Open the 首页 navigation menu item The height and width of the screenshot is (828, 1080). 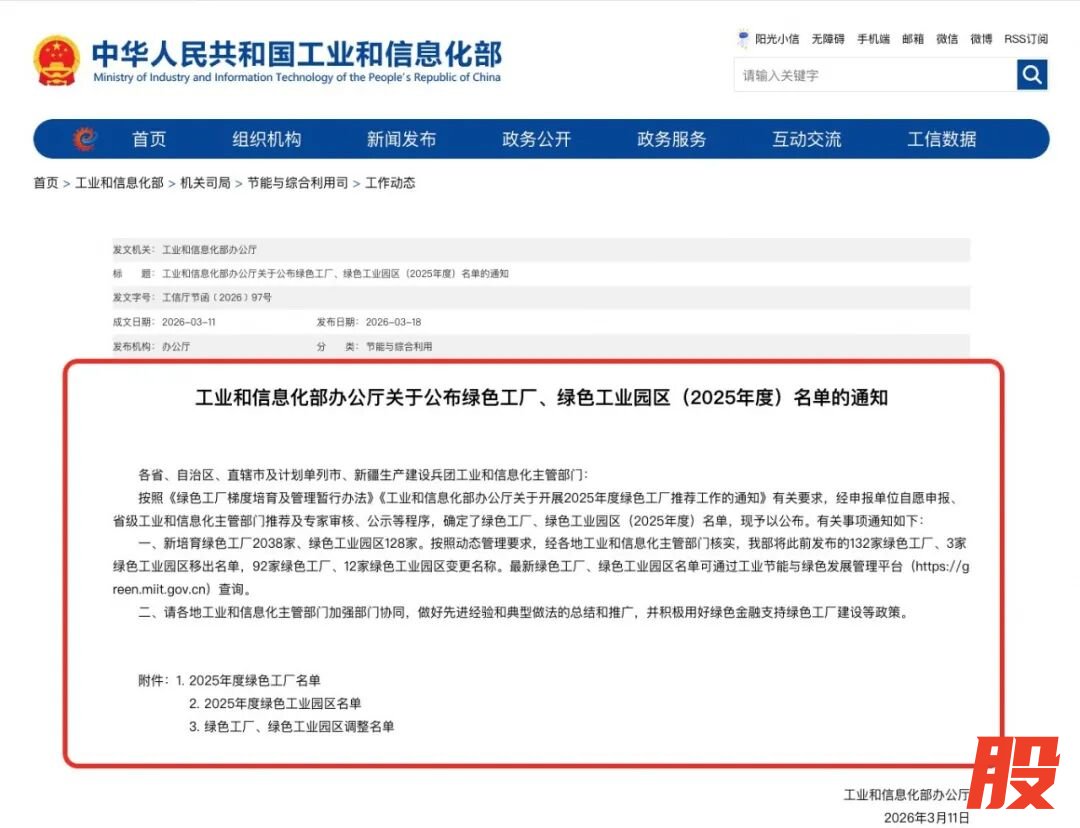(149, 139)
